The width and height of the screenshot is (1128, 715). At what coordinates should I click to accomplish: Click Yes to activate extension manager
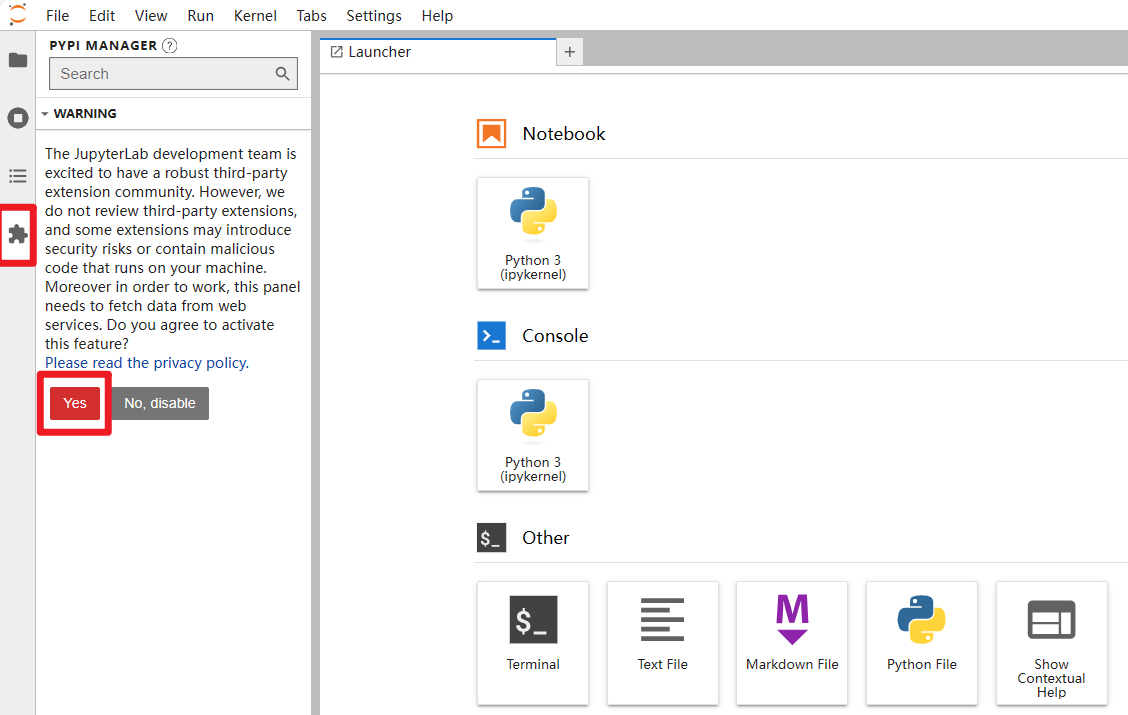click(x=75, y=403)
